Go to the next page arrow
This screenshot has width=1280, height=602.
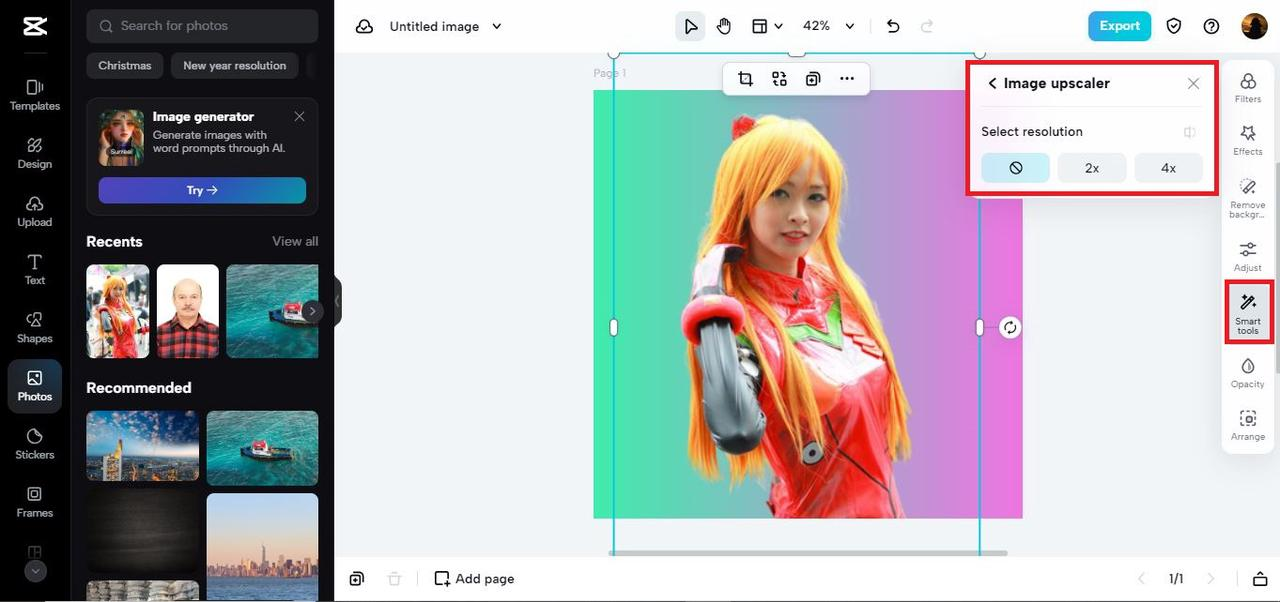coord(1211,579)
